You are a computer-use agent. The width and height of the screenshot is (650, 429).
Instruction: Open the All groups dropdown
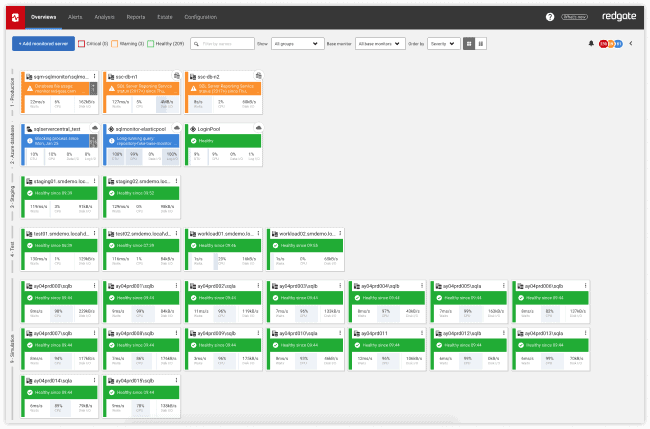(297, 44)
